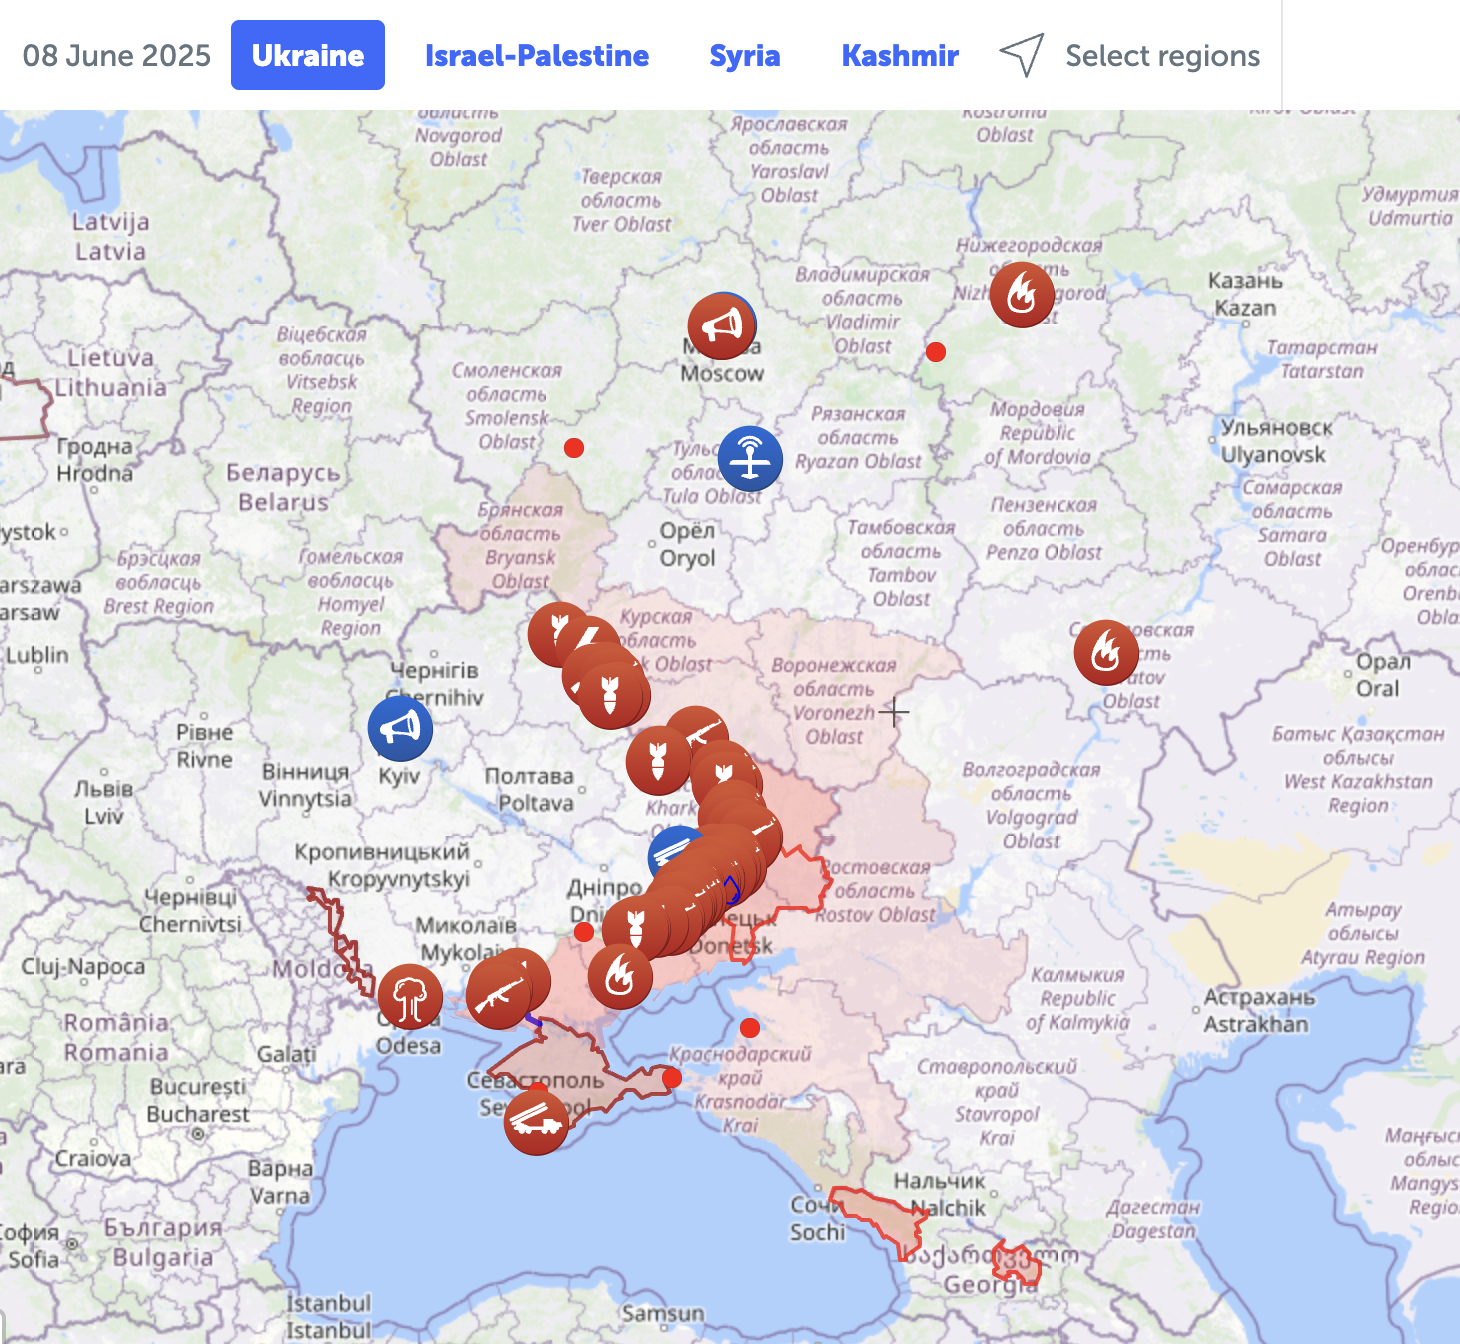
Task: Open the red dot in Smolensk Oblast
Action: [574, 448]
